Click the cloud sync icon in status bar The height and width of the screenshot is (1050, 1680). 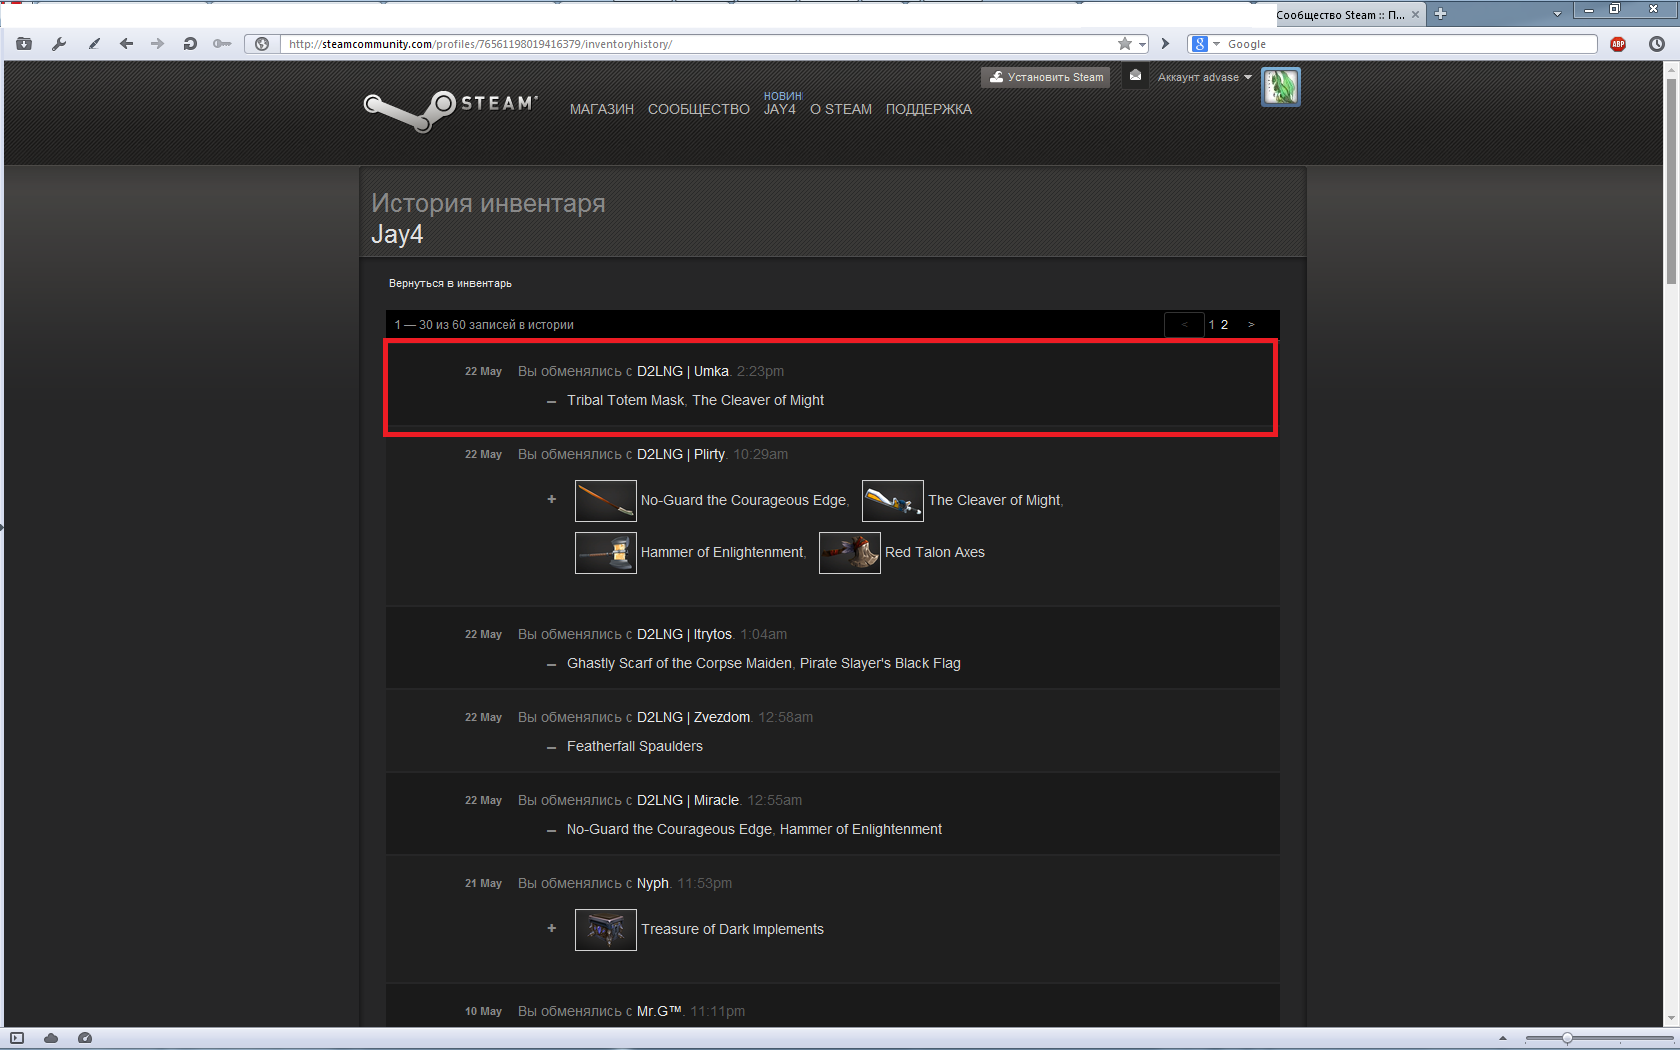[51, 1038]
